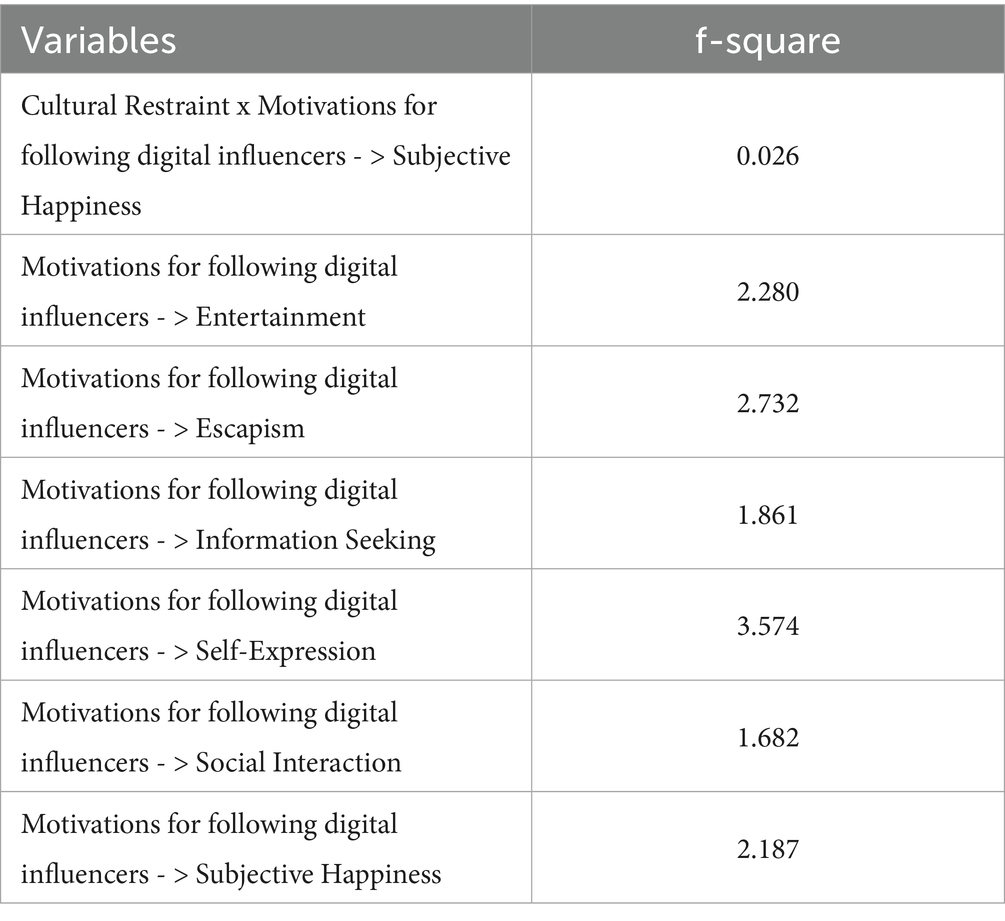1005x921 pixels.
Task: Click the Variables column header
Action: (x=99, y=40)
